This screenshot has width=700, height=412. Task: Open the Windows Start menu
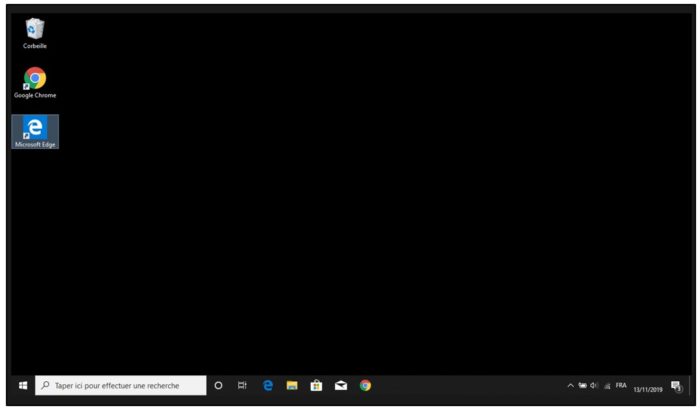pyautogui.click(x=23, y=385)
